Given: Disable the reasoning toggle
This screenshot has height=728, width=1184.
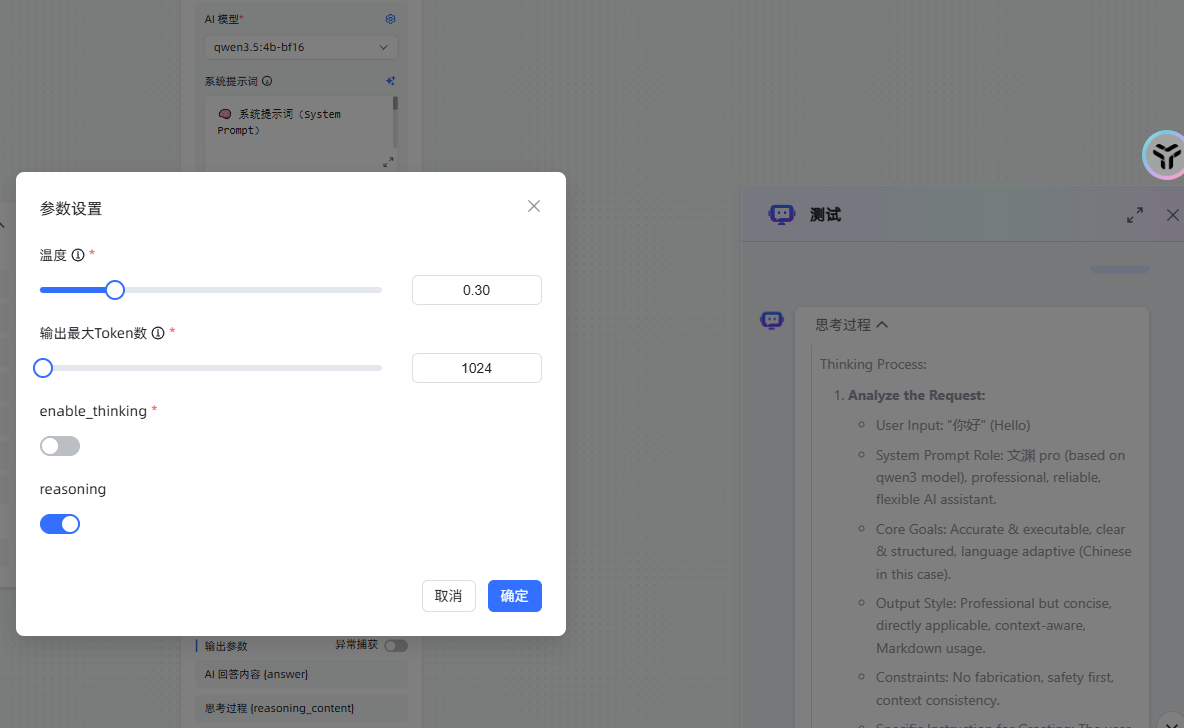Looking at the screenshot, I should tap(60, 524).
